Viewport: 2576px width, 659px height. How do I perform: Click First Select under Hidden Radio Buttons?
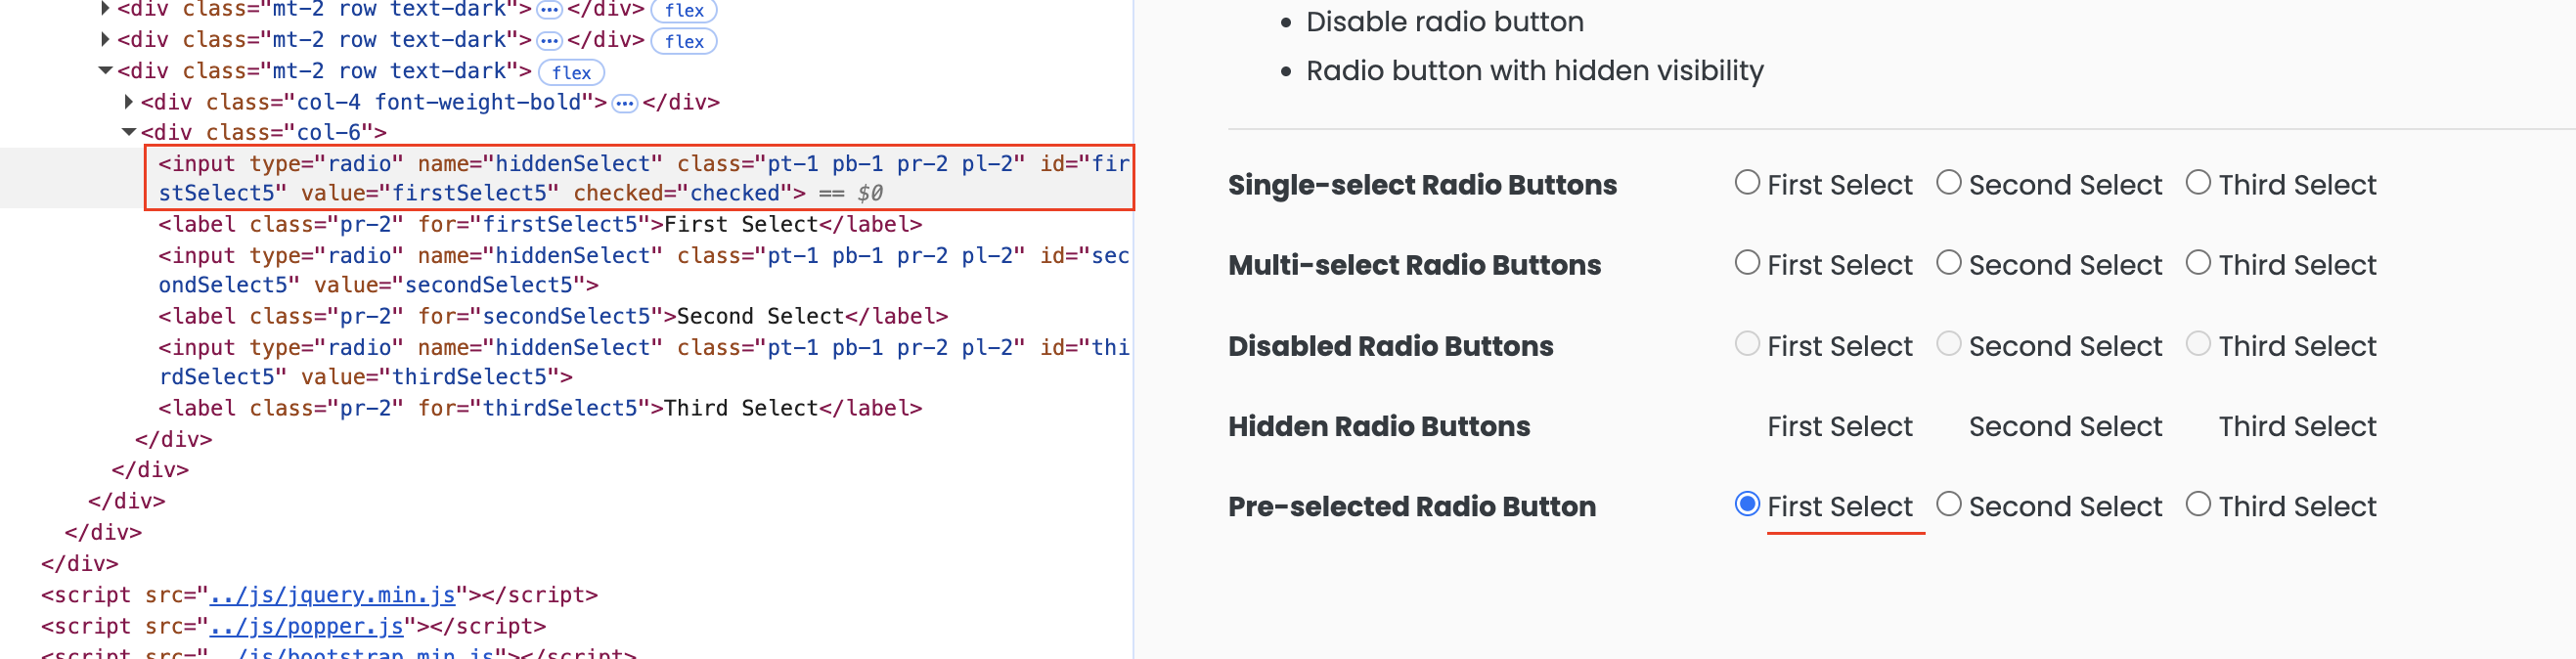click(x=1839, y=425)
